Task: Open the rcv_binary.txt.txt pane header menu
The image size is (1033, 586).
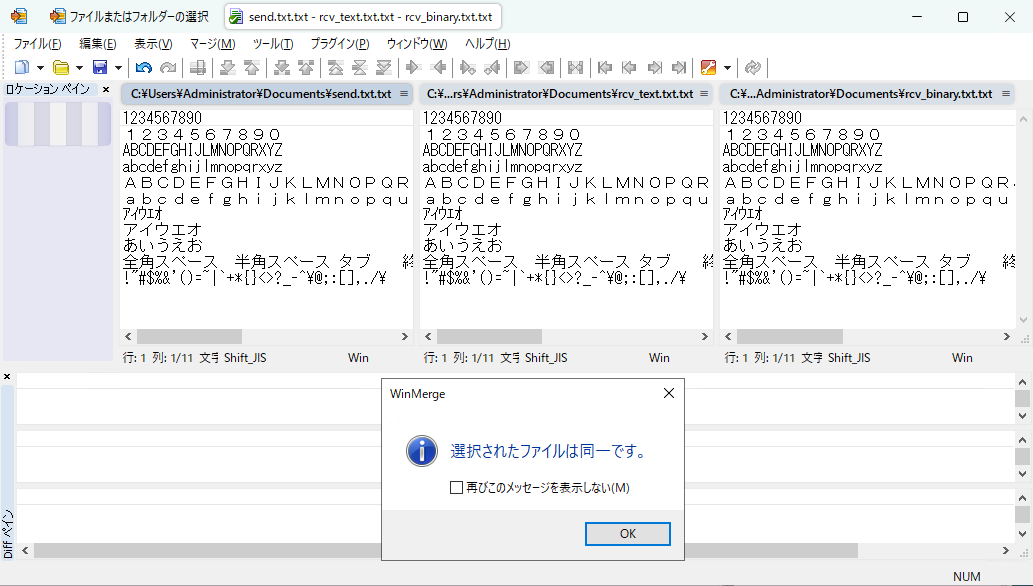Action: tap(1006, 94)
